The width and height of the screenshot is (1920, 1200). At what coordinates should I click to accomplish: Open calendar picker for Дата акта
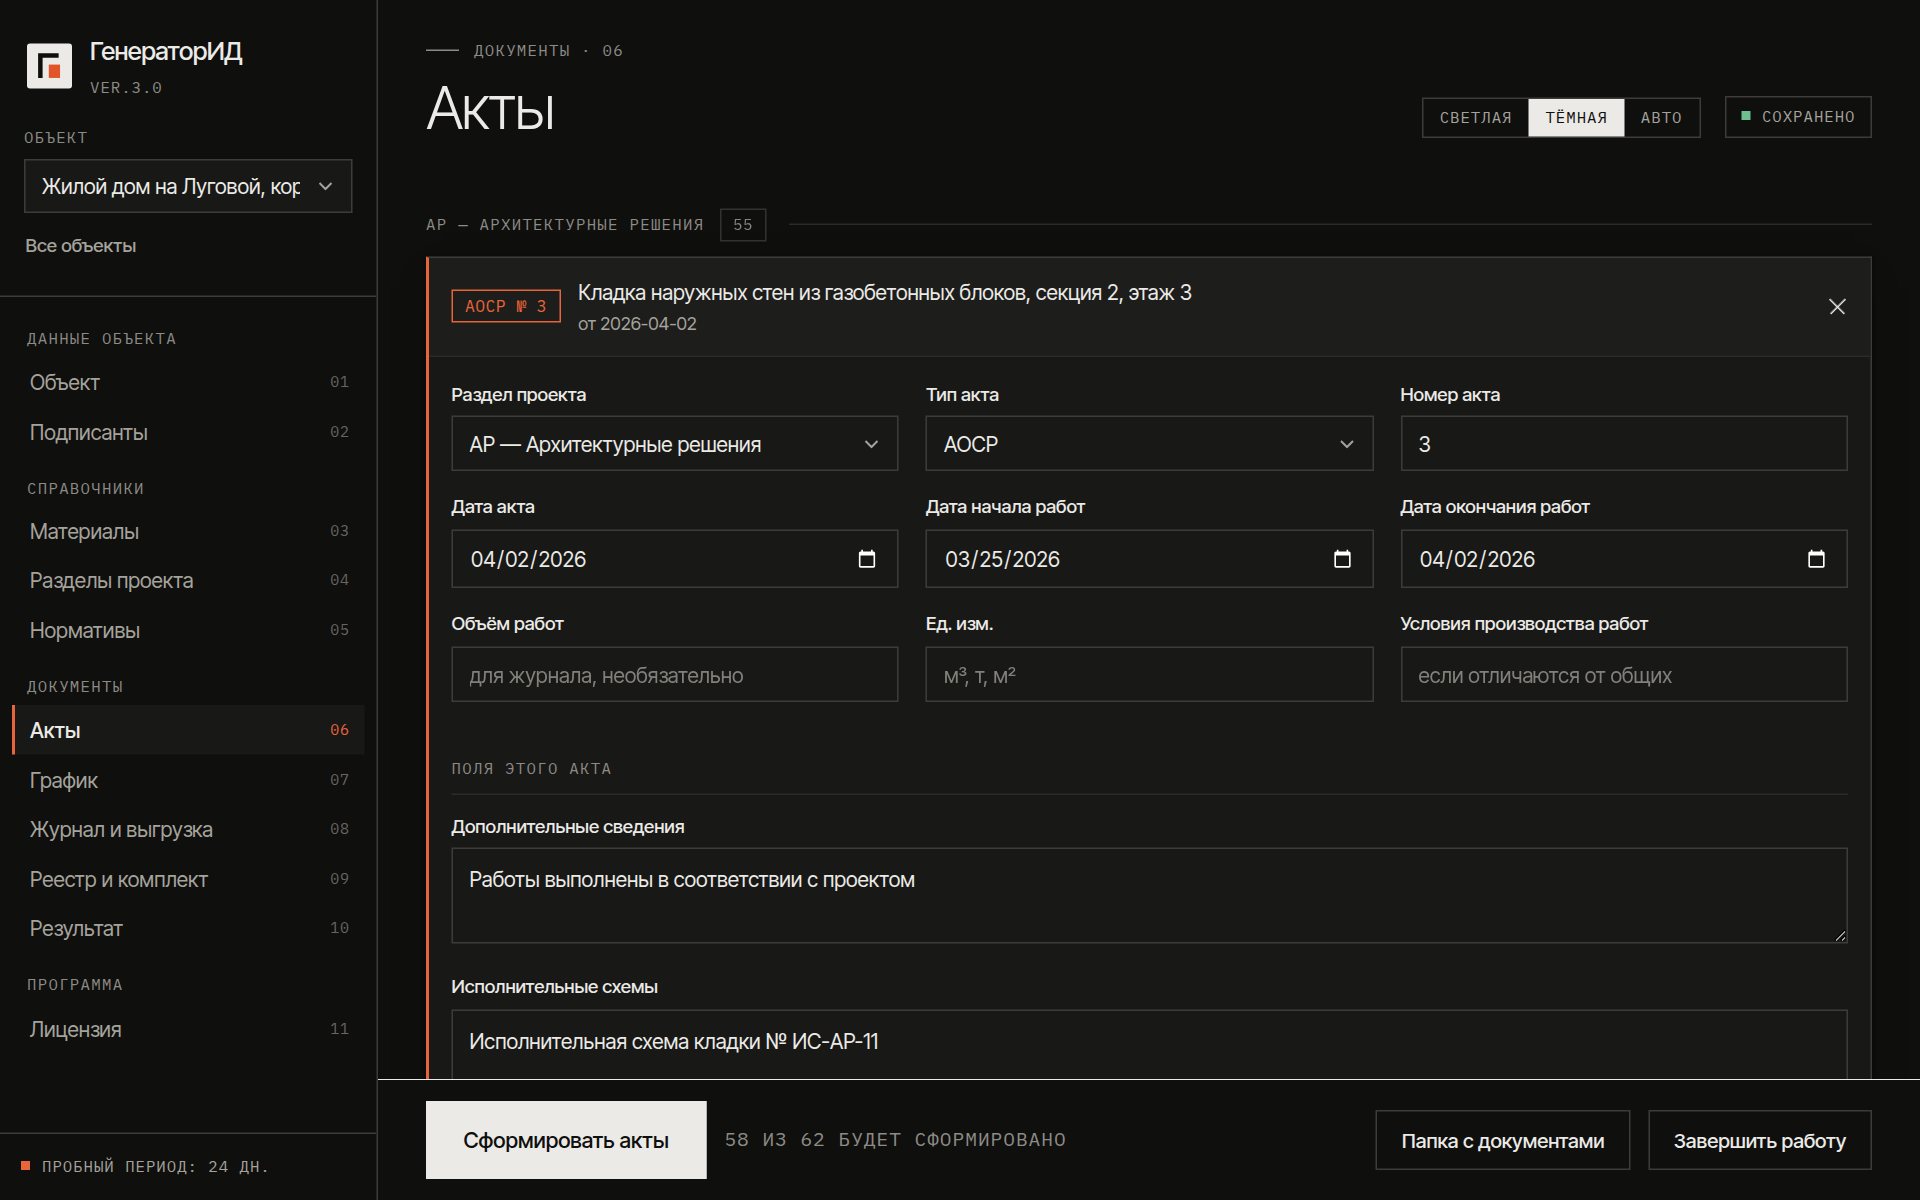click(867, 559)
